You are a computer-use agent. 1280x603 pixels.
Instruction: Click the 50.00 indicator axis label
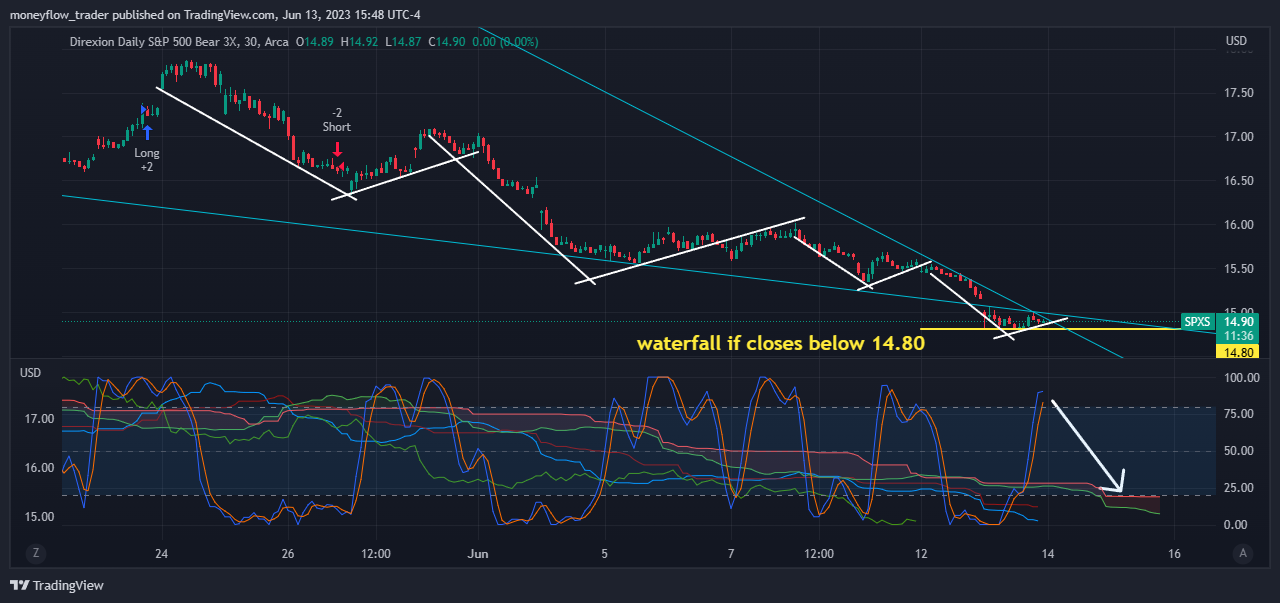(x=1240, y=451)
